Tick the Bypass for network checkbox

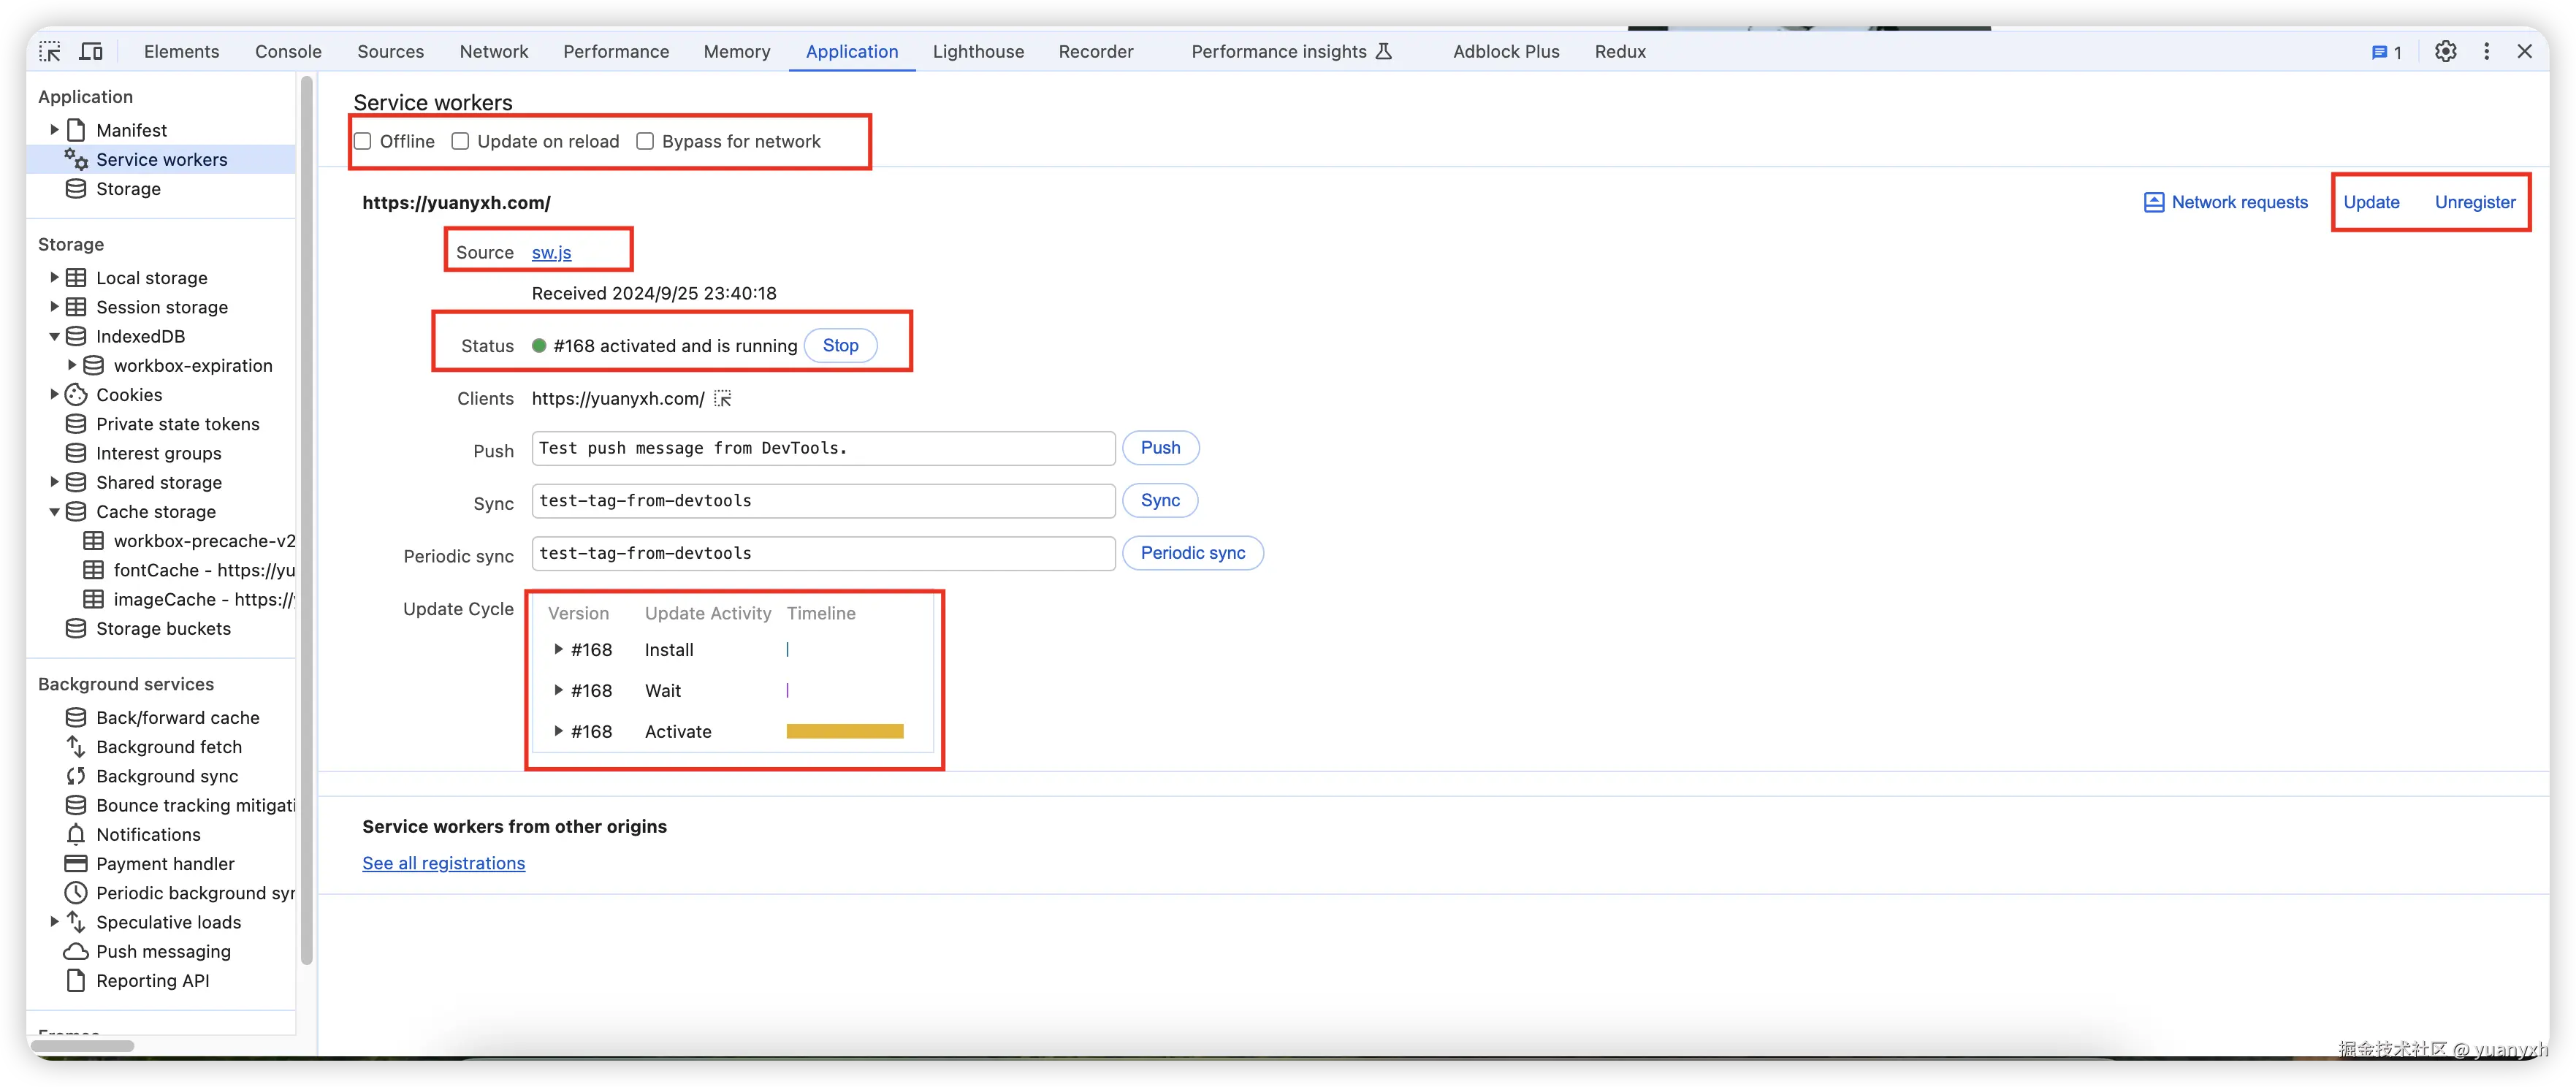pyautogui.click(x=645, y=141)
